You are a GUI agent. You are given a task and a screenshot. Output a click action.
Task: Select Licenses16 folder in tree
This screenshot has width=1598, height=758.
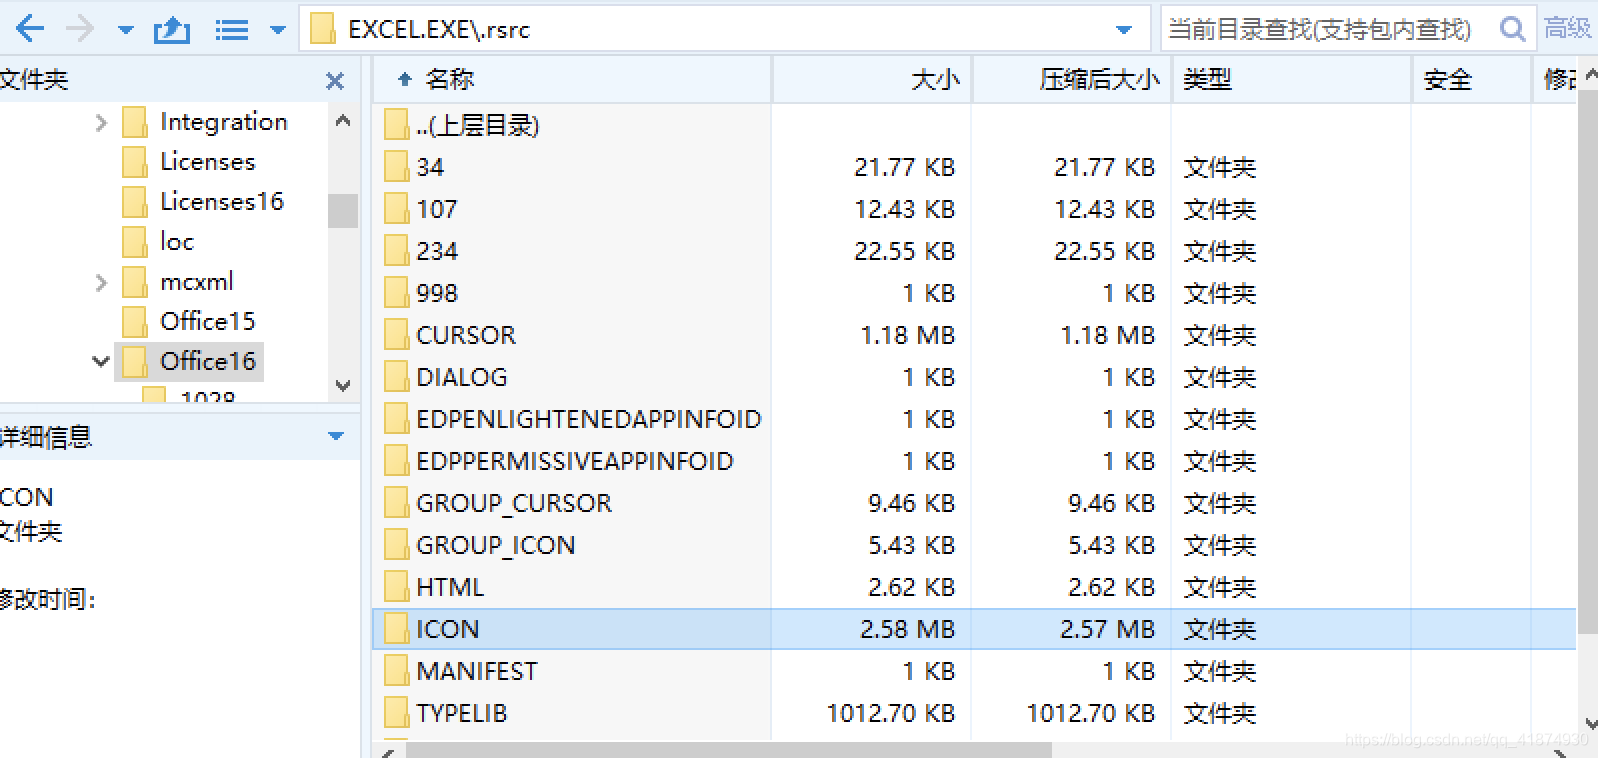[x=222, y=202]
